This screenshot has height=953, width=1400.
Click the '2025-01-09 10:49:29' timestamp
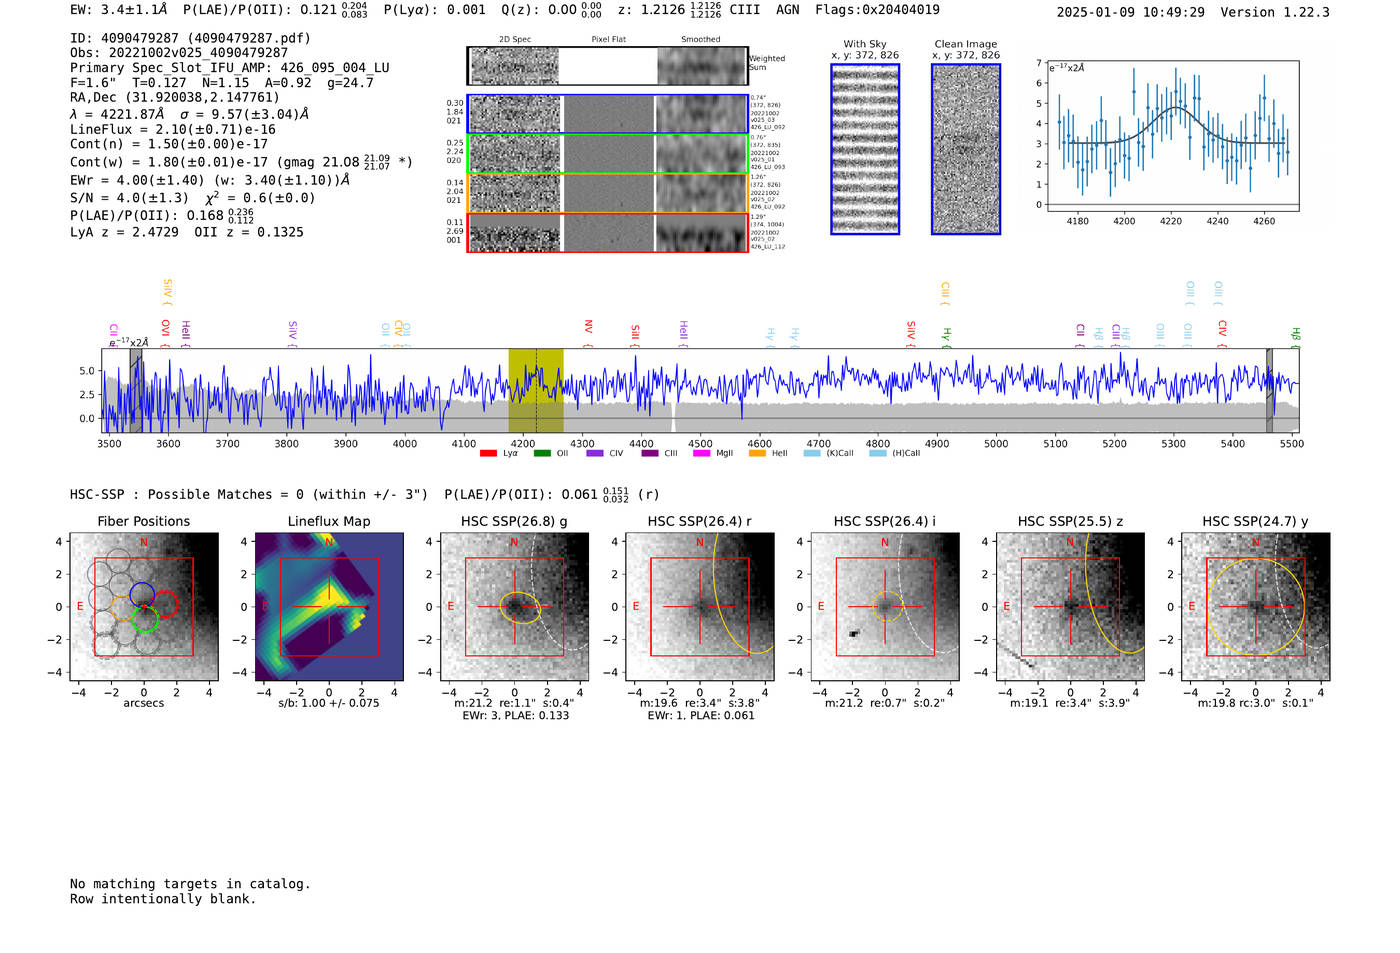click(x=1131, y=12)
